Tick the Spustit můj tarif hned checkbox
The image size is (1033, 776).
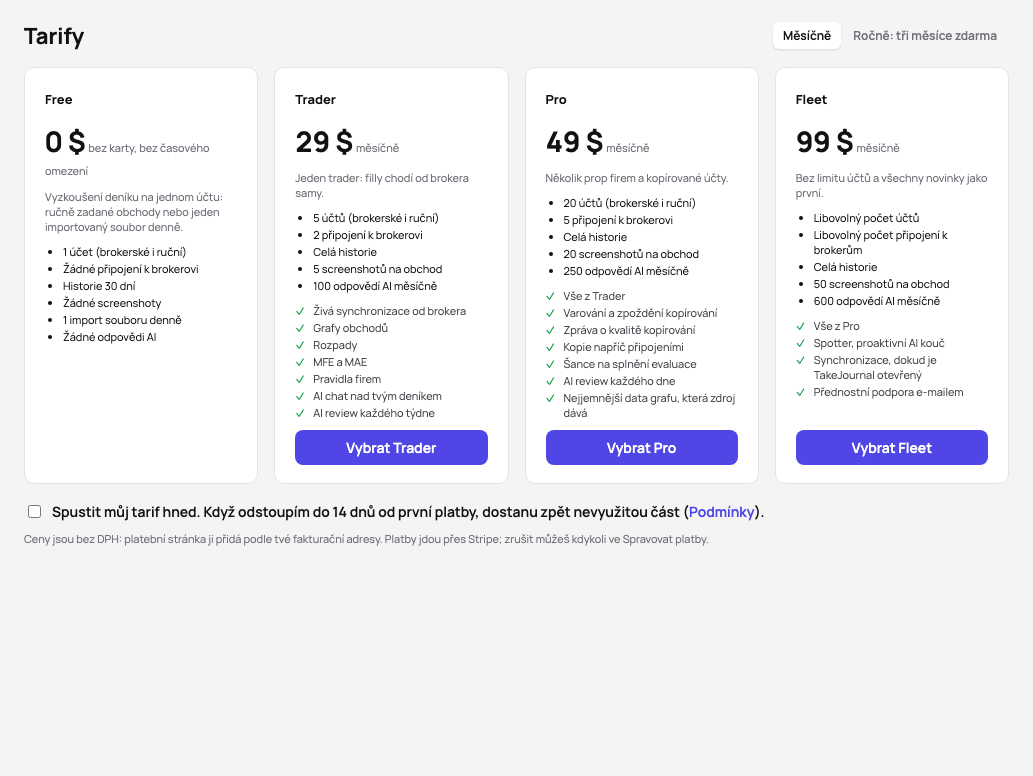(x=34, y=512)
